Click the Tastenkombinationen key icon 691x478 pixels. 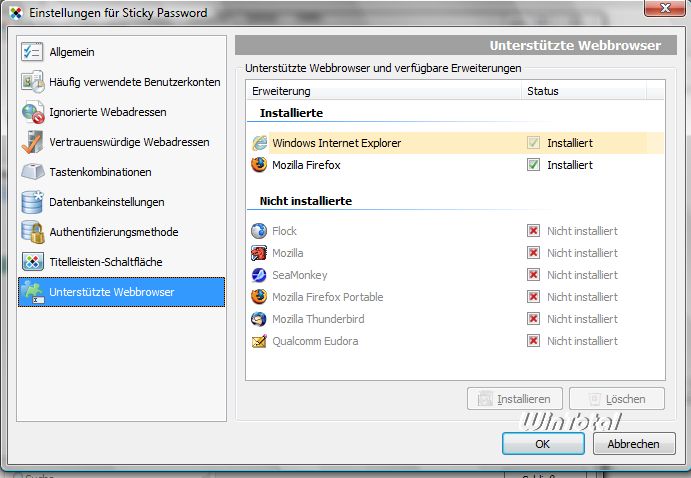click(33, 172)
